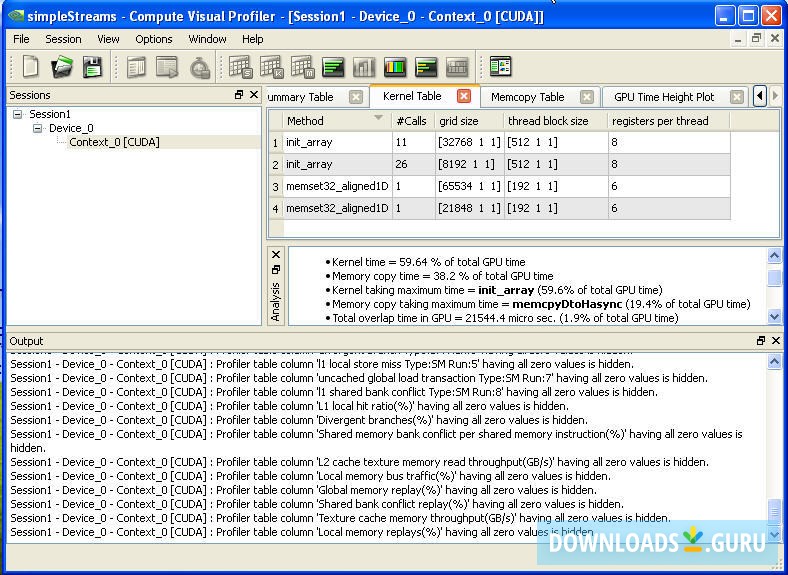Close the Sessions panel
Viewport: 788px width, 575px height.
click(253, 95)
